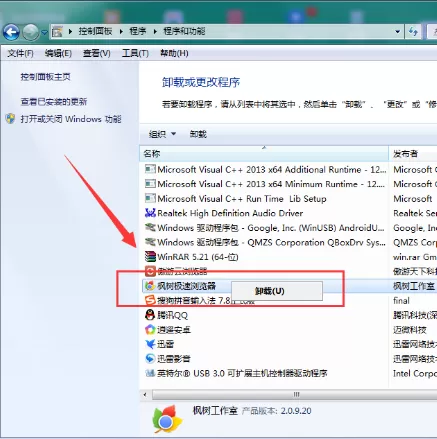Click QMZS QBoxDrv driver package icon
Image resolution: width=437 pixels, height=439 pixels.
click(x=150, y=242)
